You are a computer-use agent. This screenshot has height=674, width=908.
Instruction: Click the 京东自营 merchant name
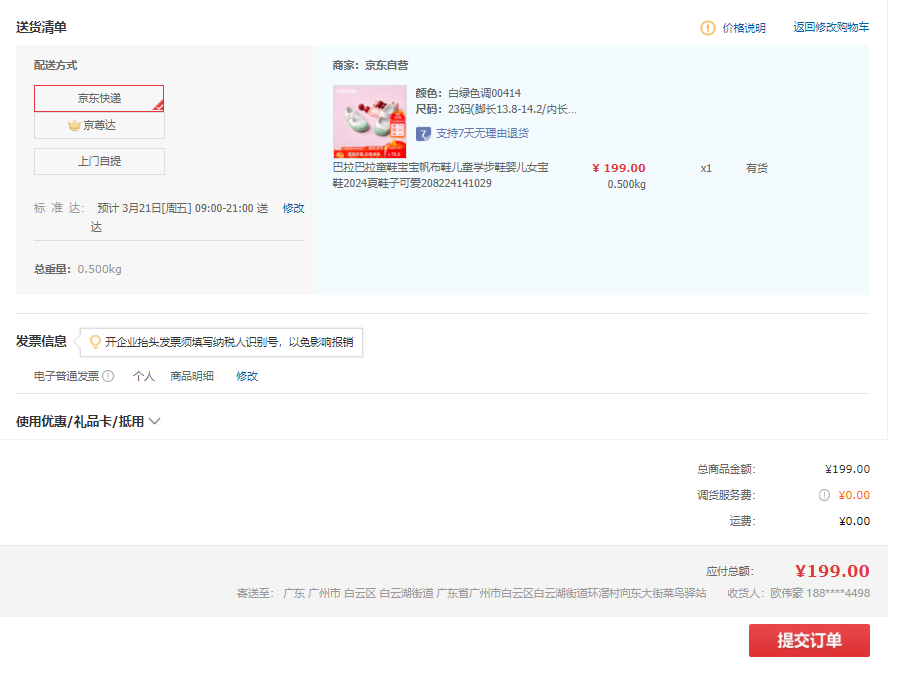coord(386,65)
